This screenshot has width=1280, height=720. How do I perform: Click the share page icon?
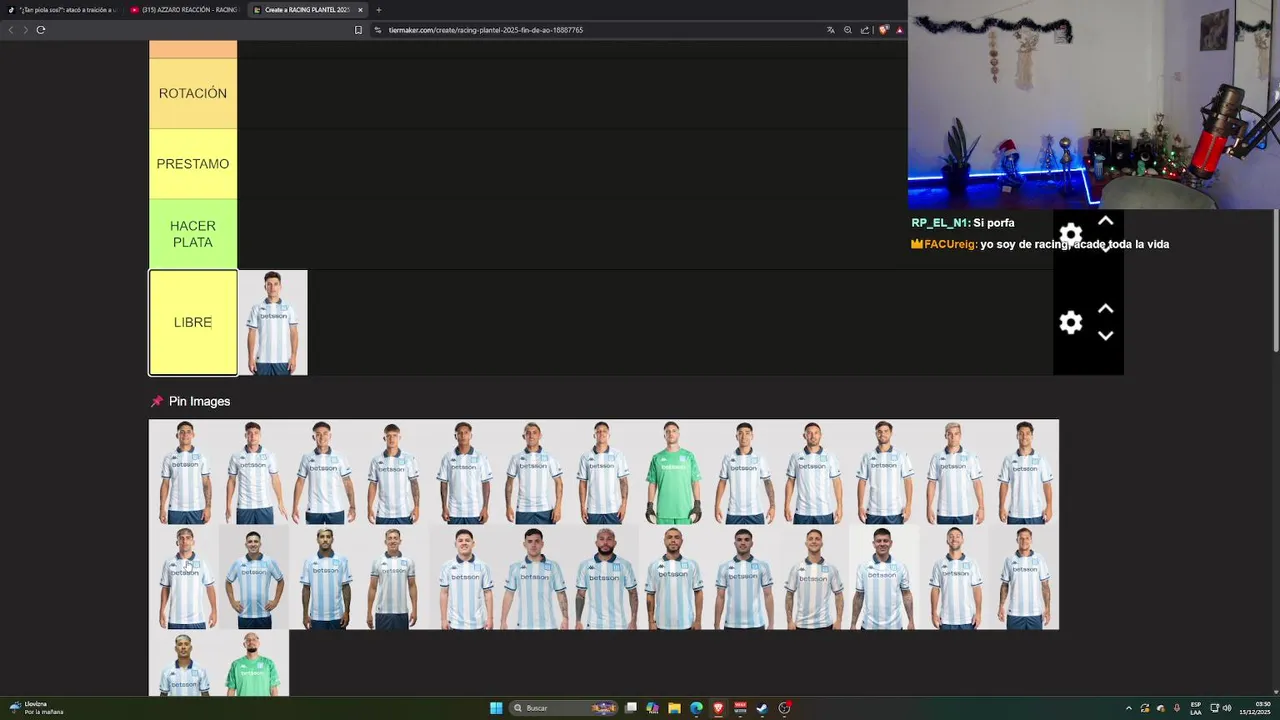coord(864,30)
